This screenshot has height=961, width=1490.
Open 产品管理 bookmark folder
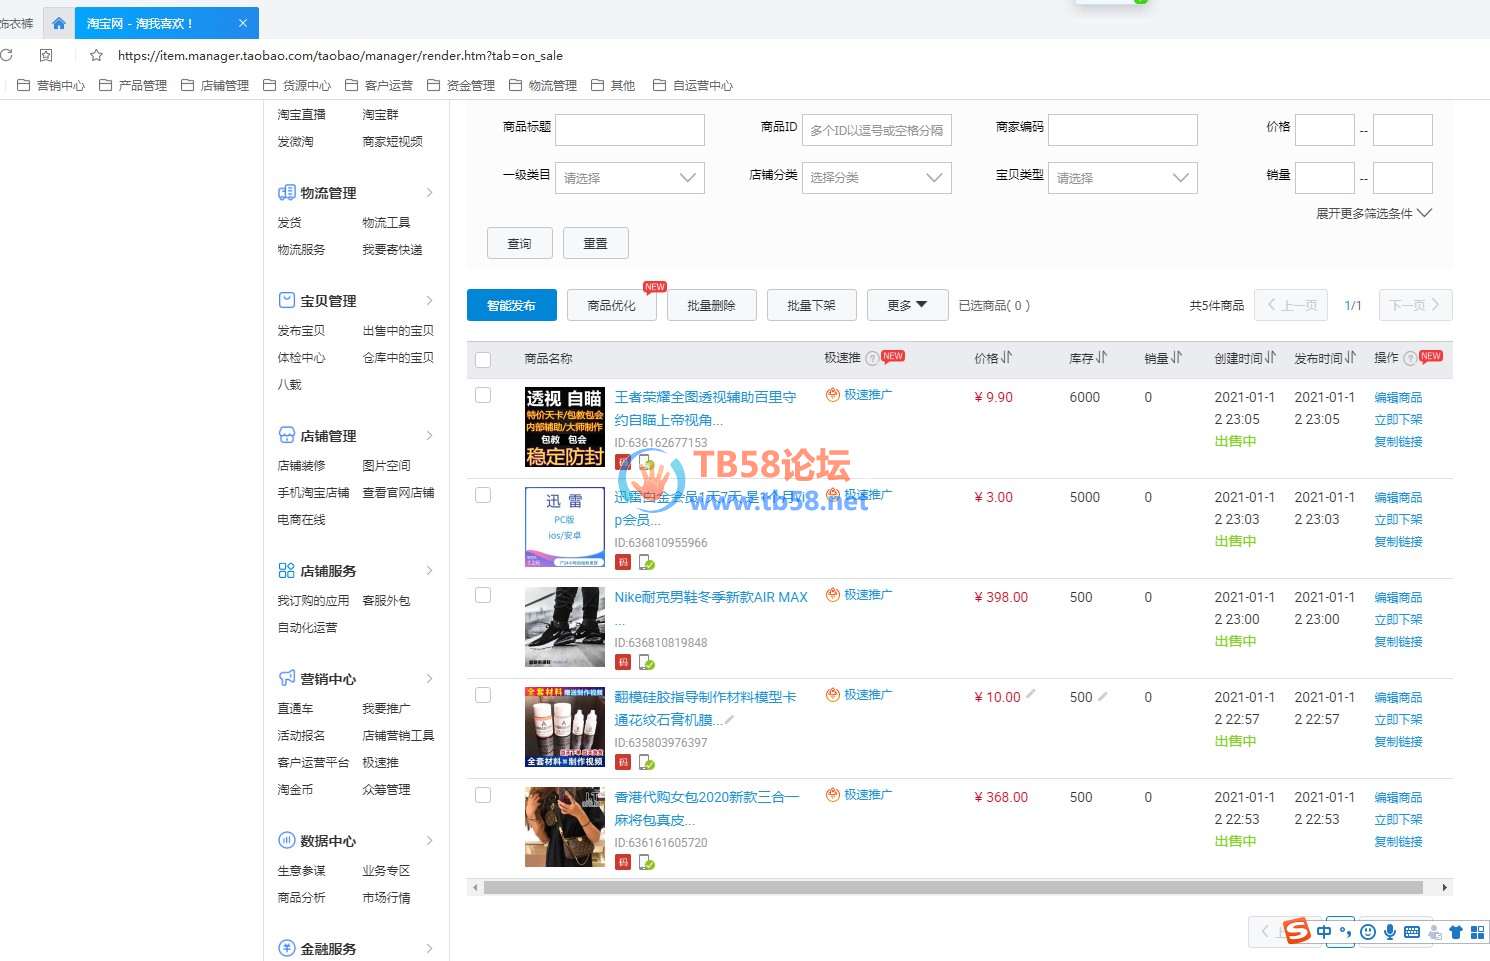(x=133, y=86)
